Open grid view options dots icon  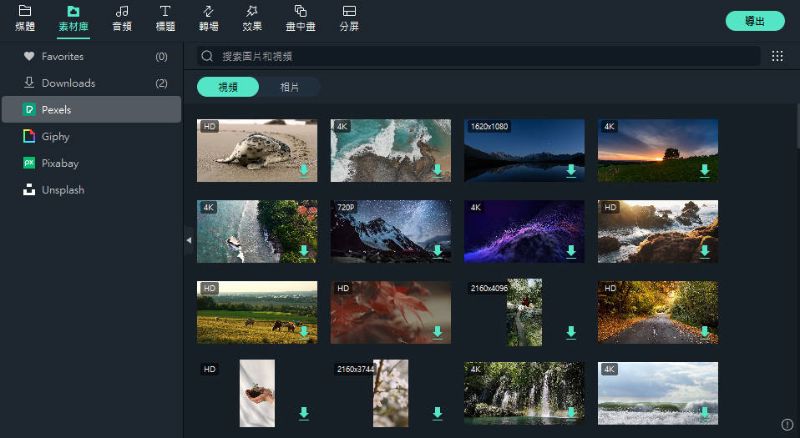coord(777,56)
